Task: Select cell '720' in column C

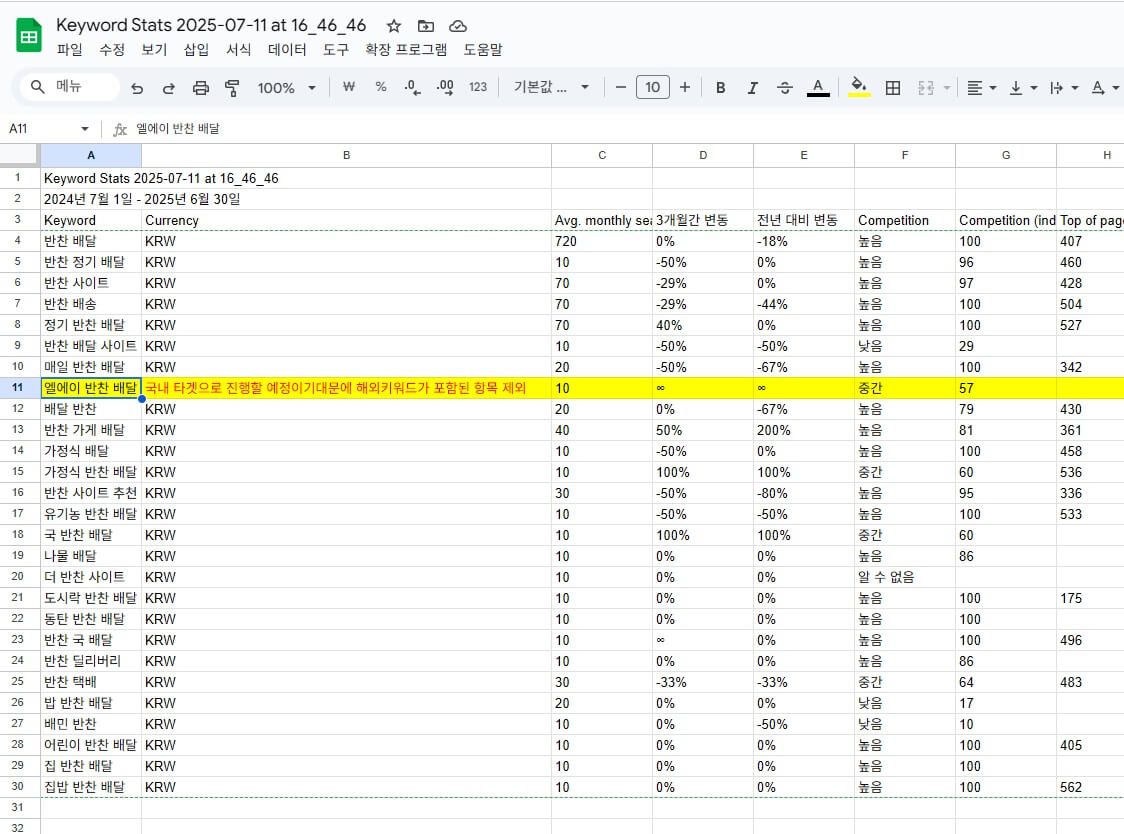Action: click(x=602, y=241)
